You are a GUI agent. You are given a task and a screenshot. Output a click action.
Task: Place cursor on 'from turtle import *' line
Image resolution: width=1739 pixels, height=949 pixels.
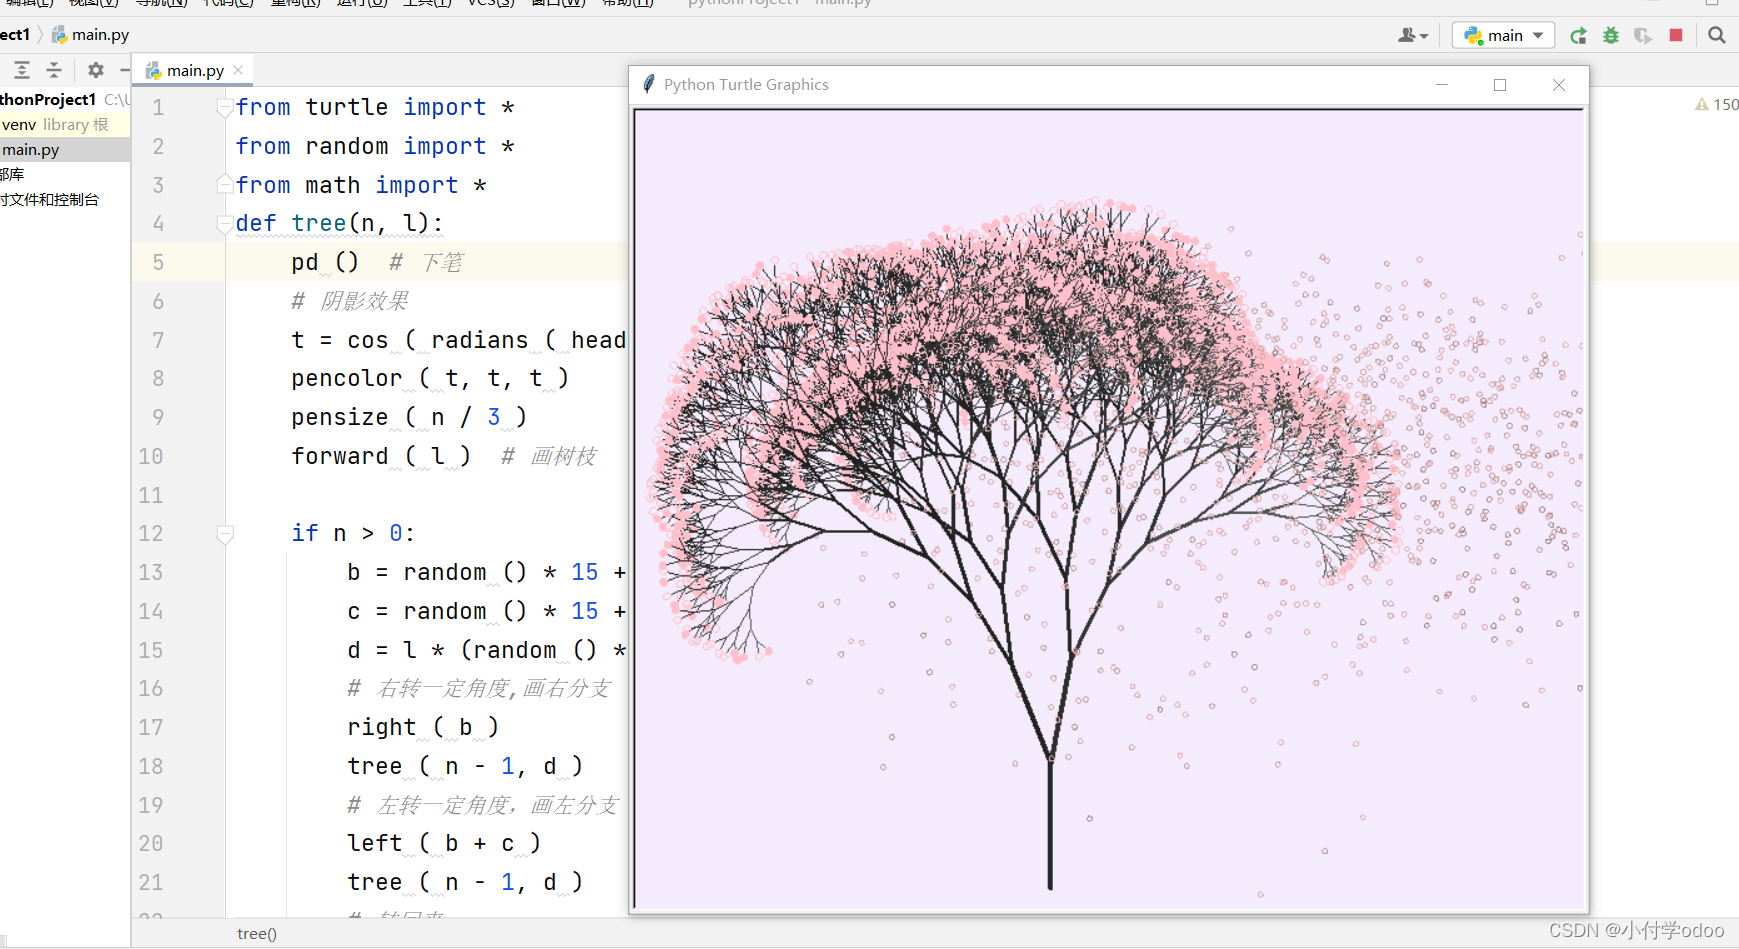point(375,107)
